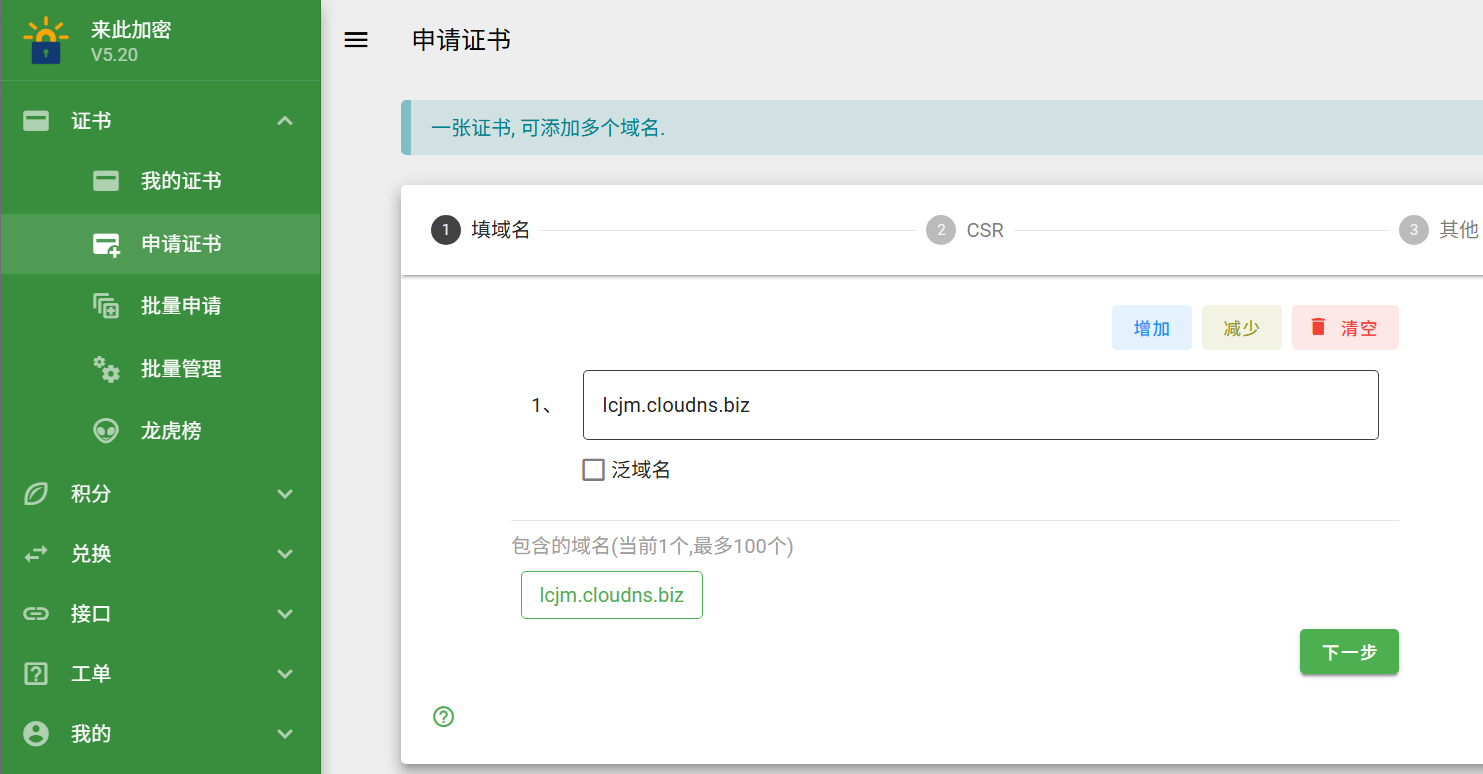Viewport: 1483px width, 774px height.
Task: Click the trash icon in 清空 button
Action: click(1318, 327)
